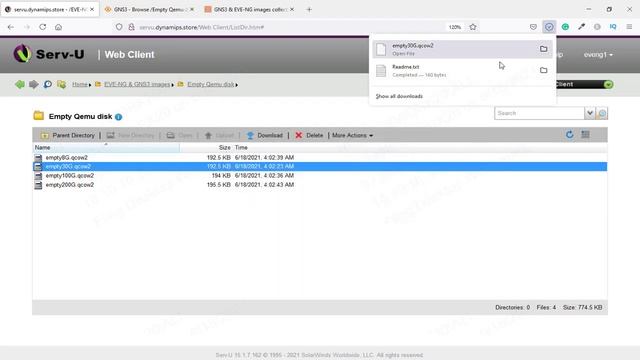Click the IQ extension icon
The image size is (640, 360).
[x=613, y=27]
